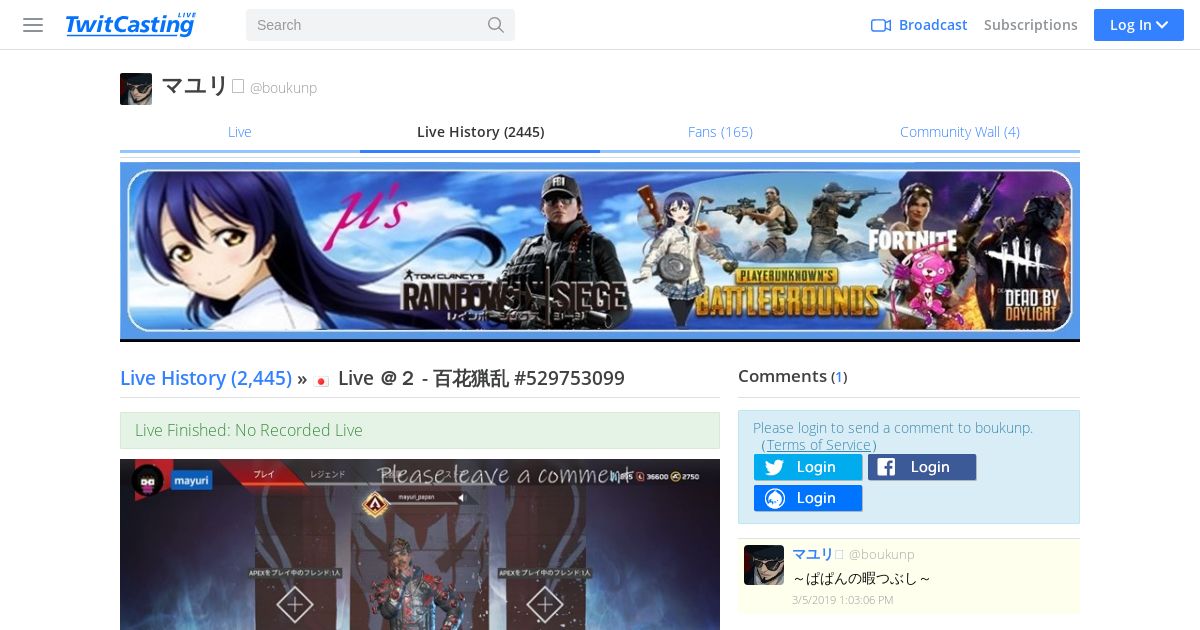Click the @boukunp handle in header
This screenshot has height=630, width=1200.
tap(283, 88)
